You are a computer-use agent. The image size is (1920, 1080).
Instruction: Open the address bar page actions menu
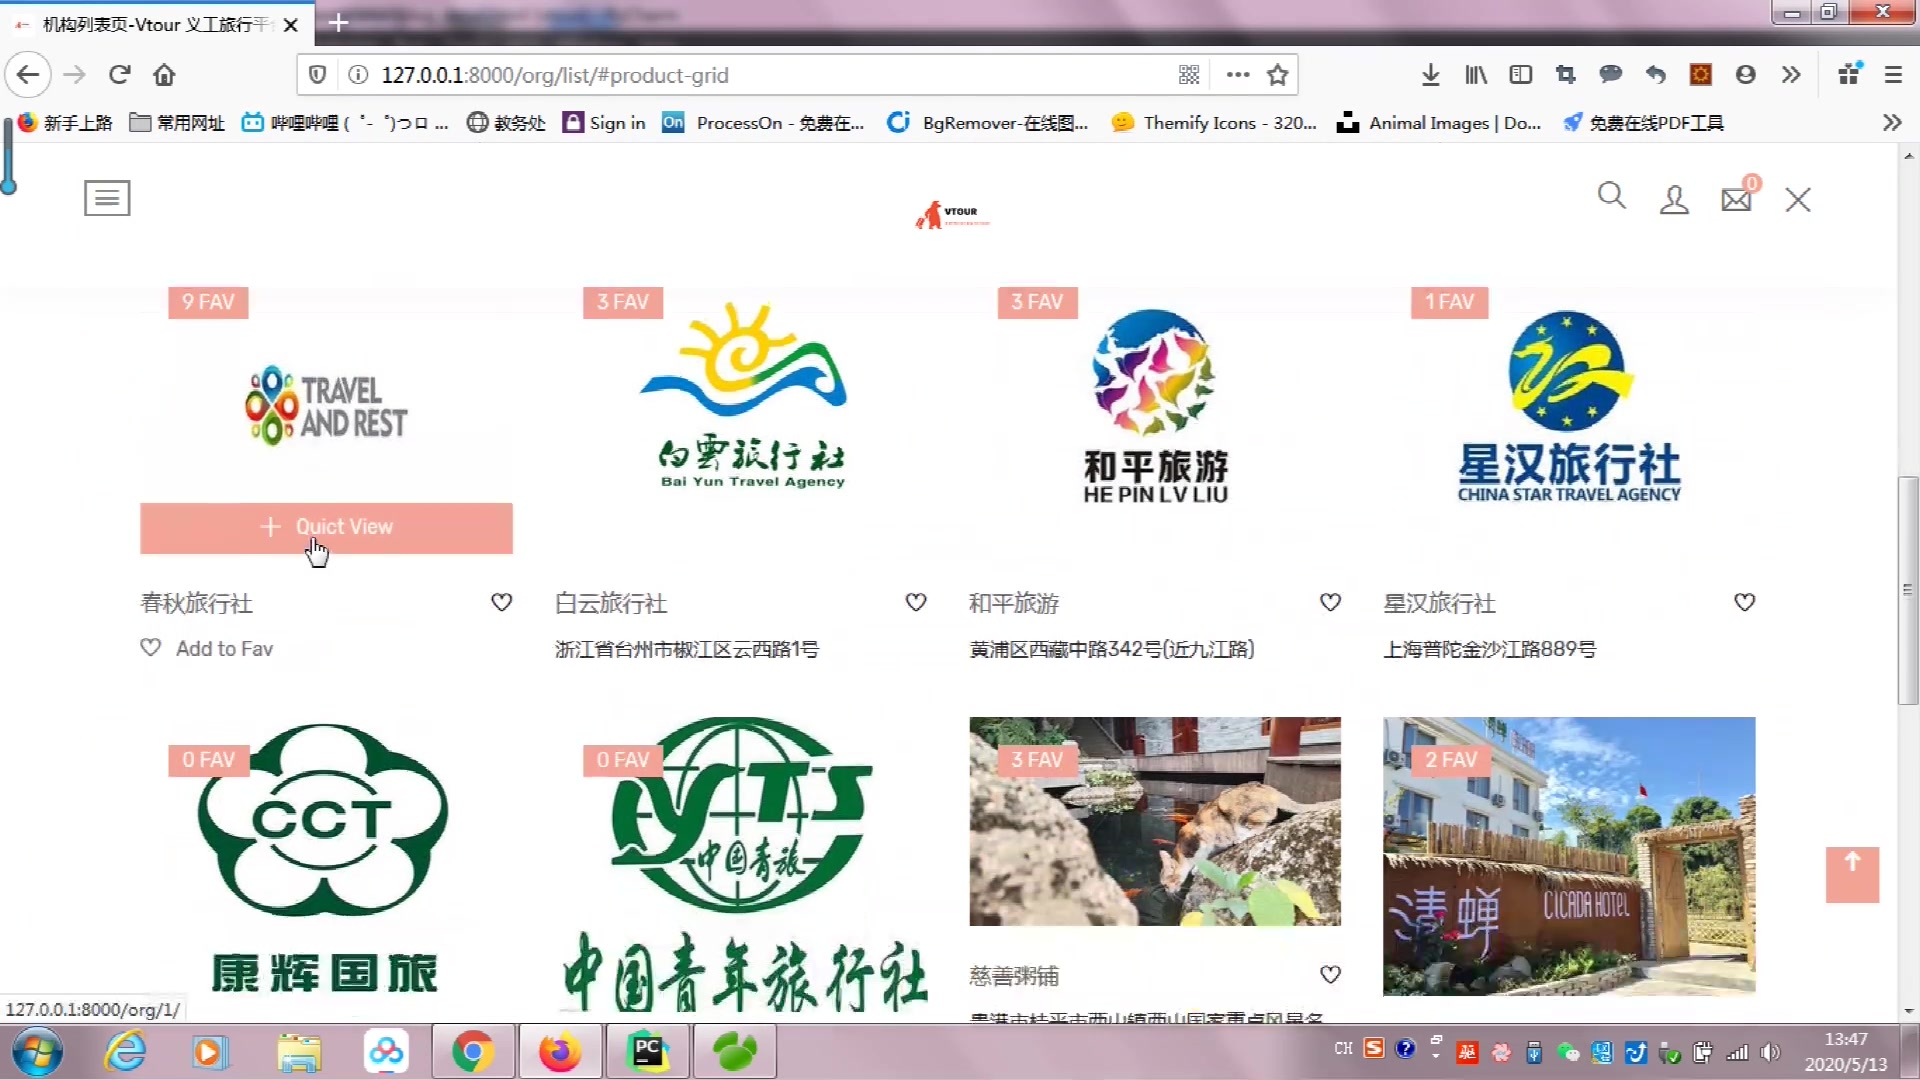click(x=1237, y=74)
